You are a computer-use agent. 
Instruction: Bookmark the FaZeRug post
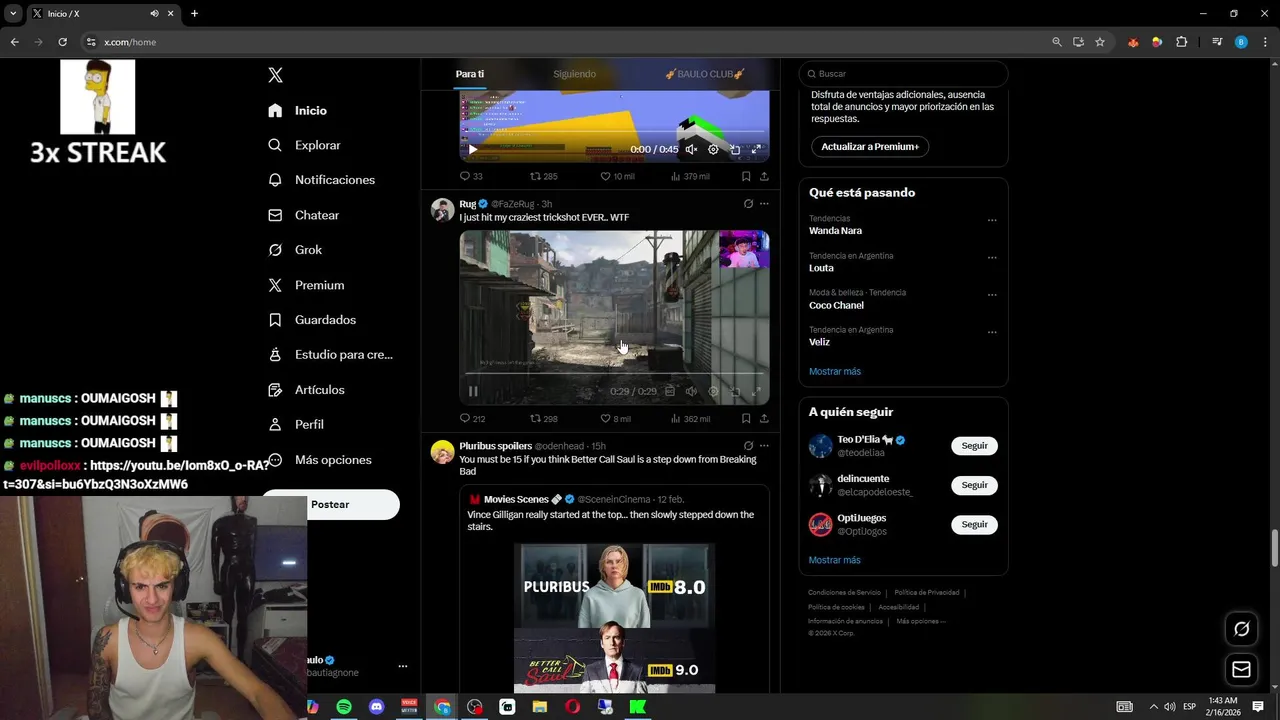tap(746, 419)
